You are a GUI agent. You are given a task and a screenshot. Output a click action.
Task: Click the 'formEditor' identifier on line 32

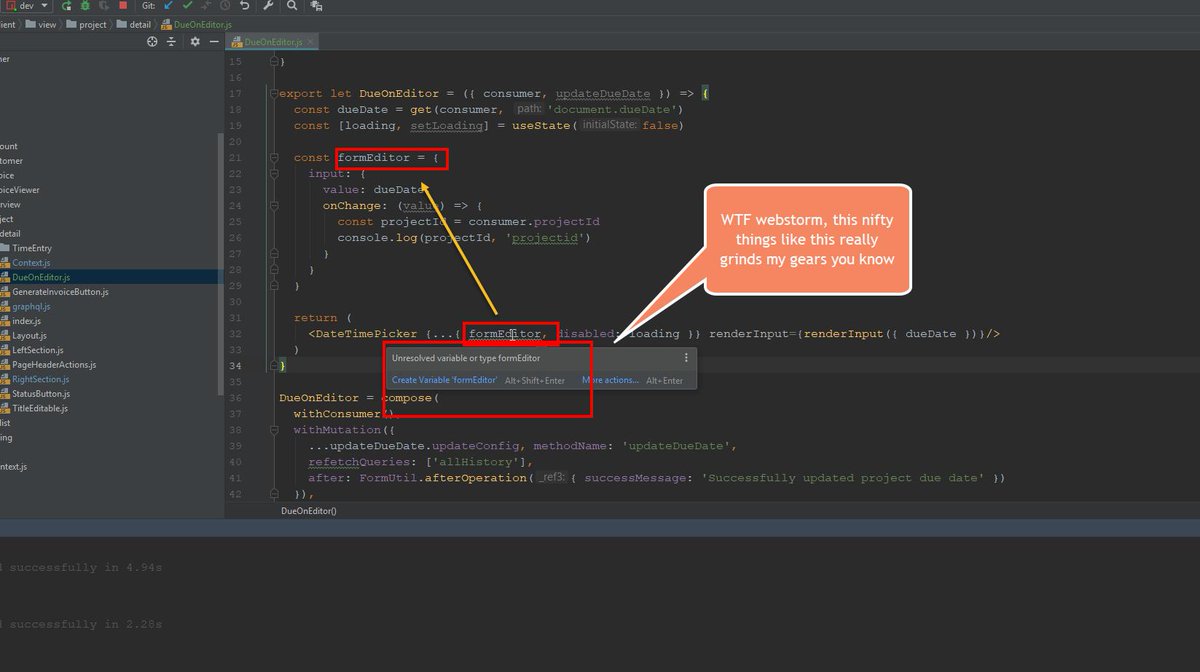tap(506, 334)
